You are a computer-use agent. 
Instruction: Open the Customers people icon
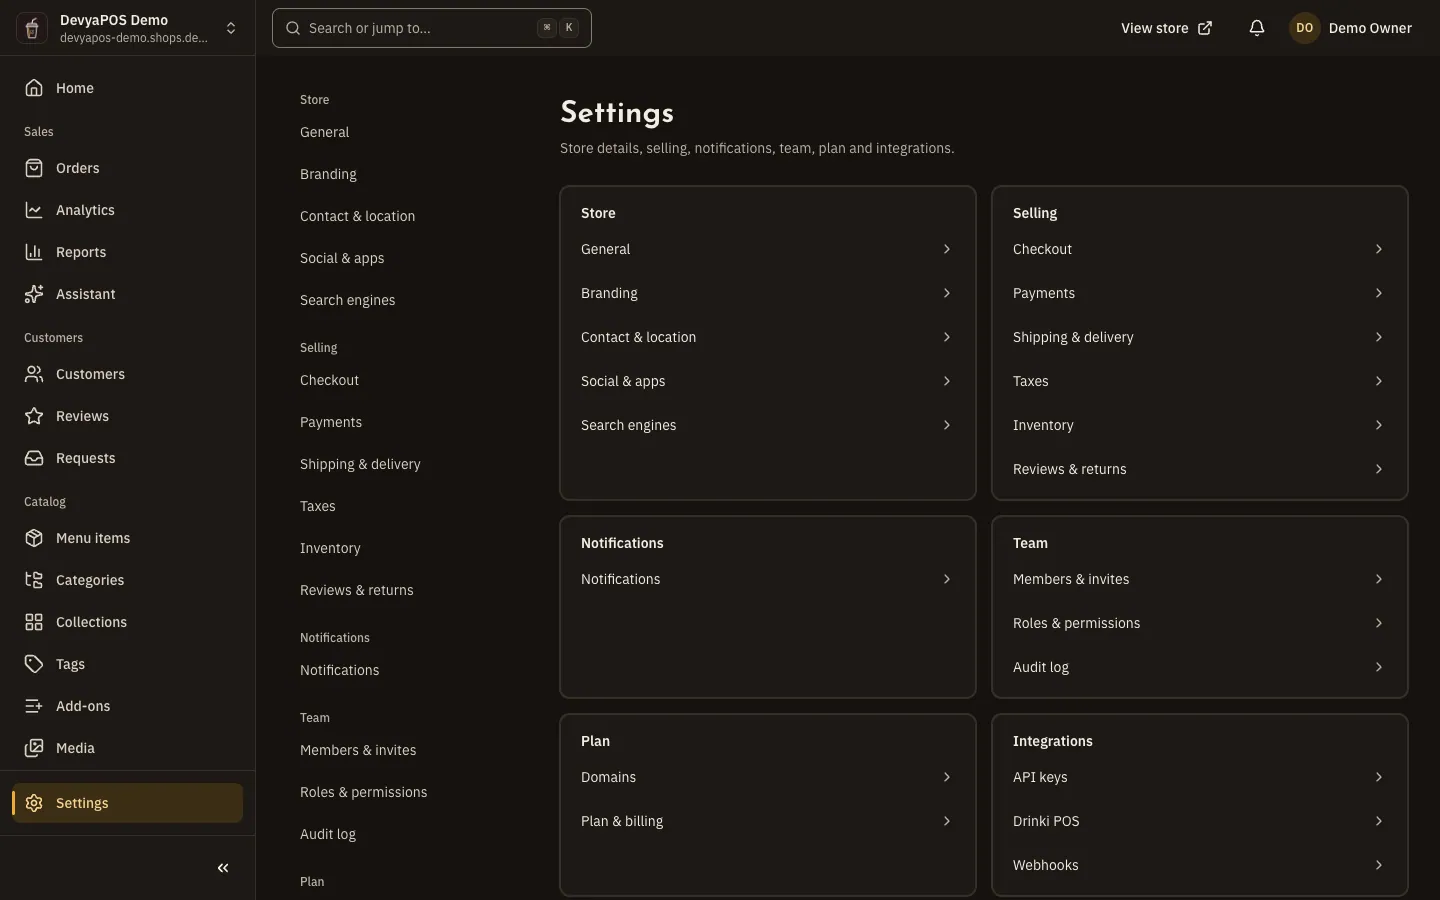(34, 374)
